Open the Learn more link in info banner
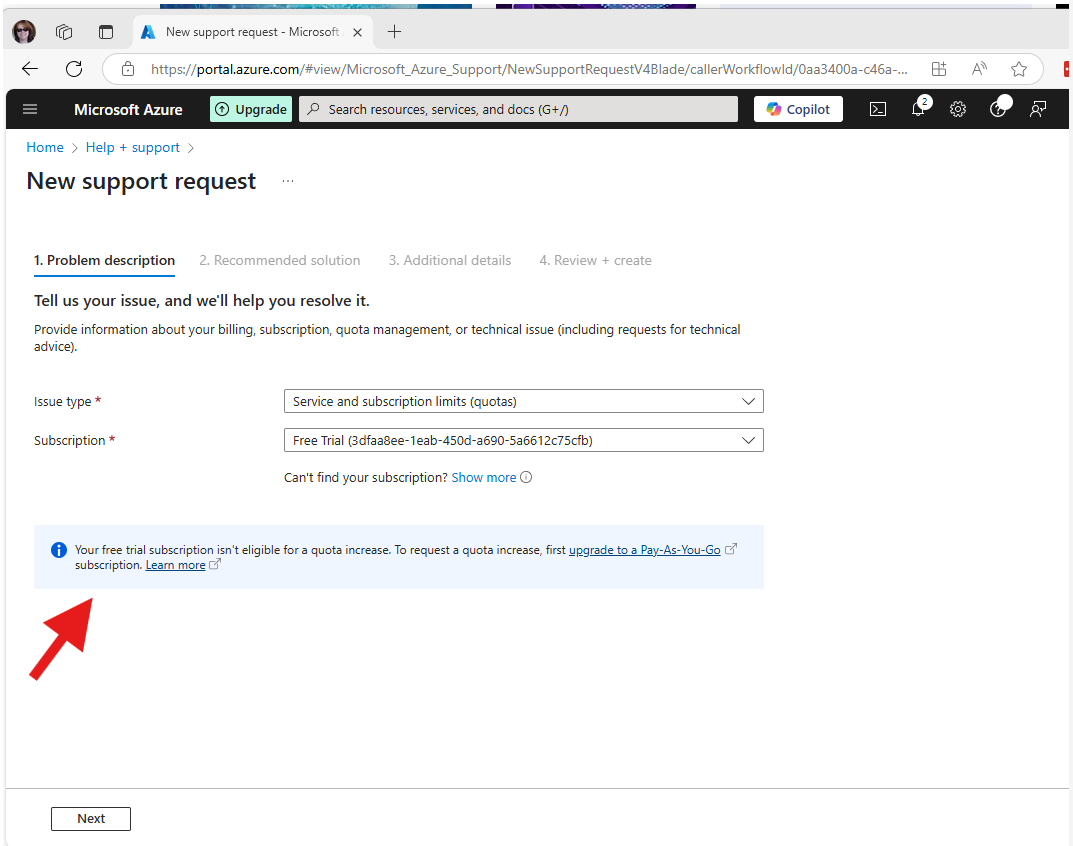Screen dimensions: 1073x846 (175, 565)
